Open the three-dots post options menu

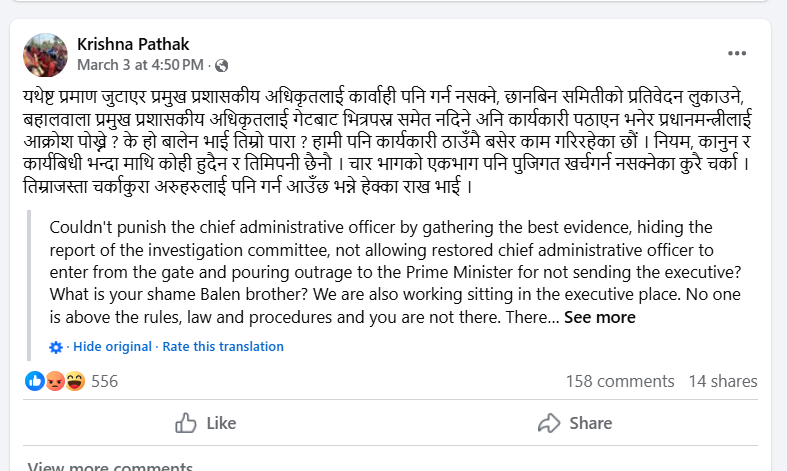pos(737,53)
